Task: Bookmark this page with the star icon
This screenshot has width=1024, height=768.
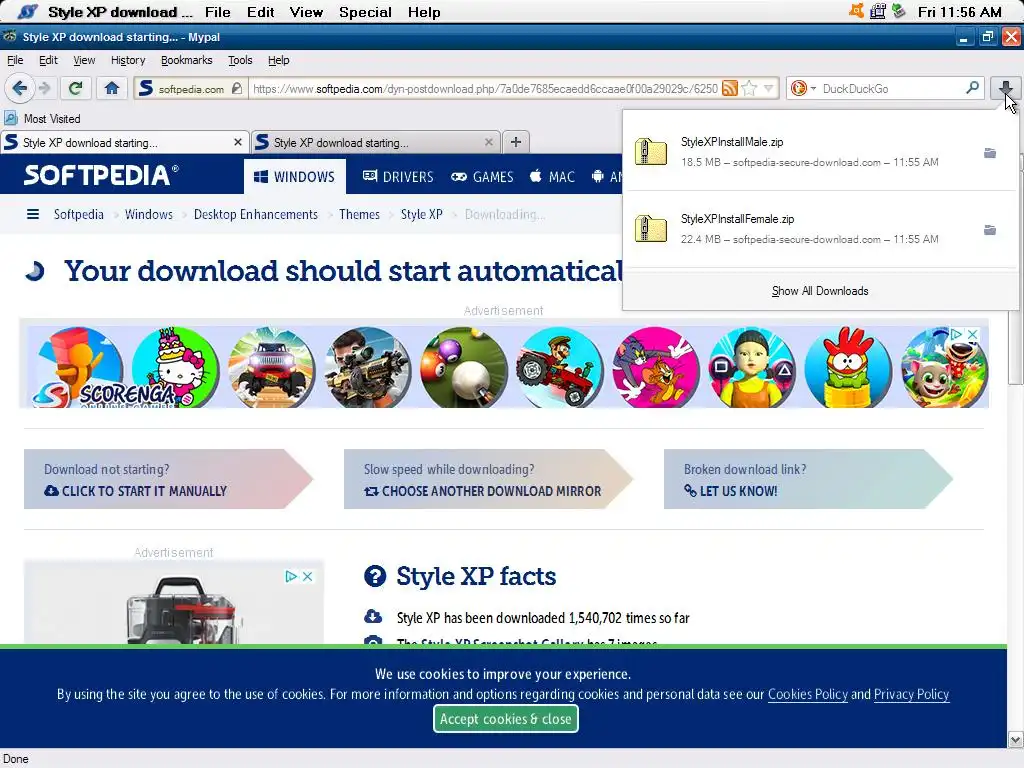Action: point(750,88)
